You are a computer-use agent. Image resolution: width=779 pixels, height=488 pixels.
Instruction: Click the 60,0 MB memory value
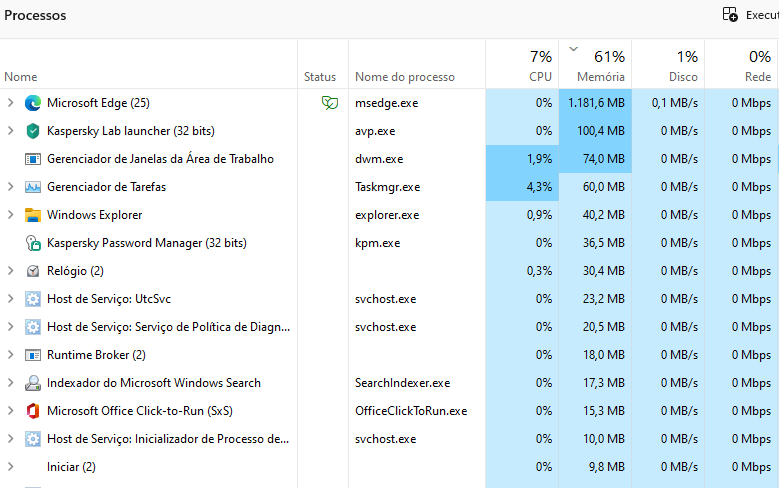(604, 187)
